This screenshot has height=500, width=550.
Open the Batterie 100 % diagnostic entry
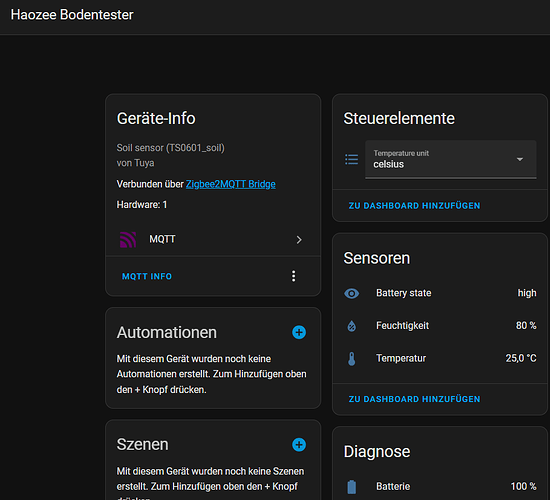[x=440, y=486]
